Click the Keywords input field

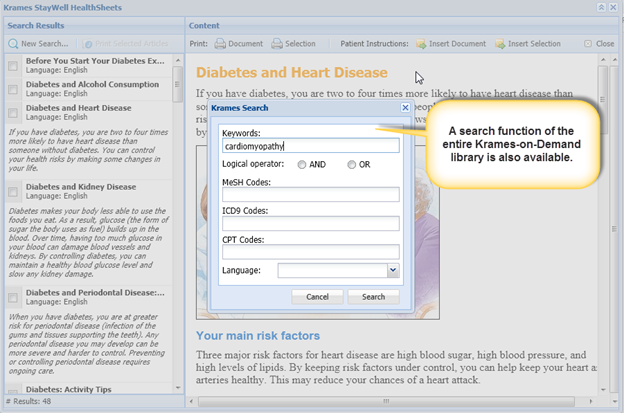[x=311, y=146]
